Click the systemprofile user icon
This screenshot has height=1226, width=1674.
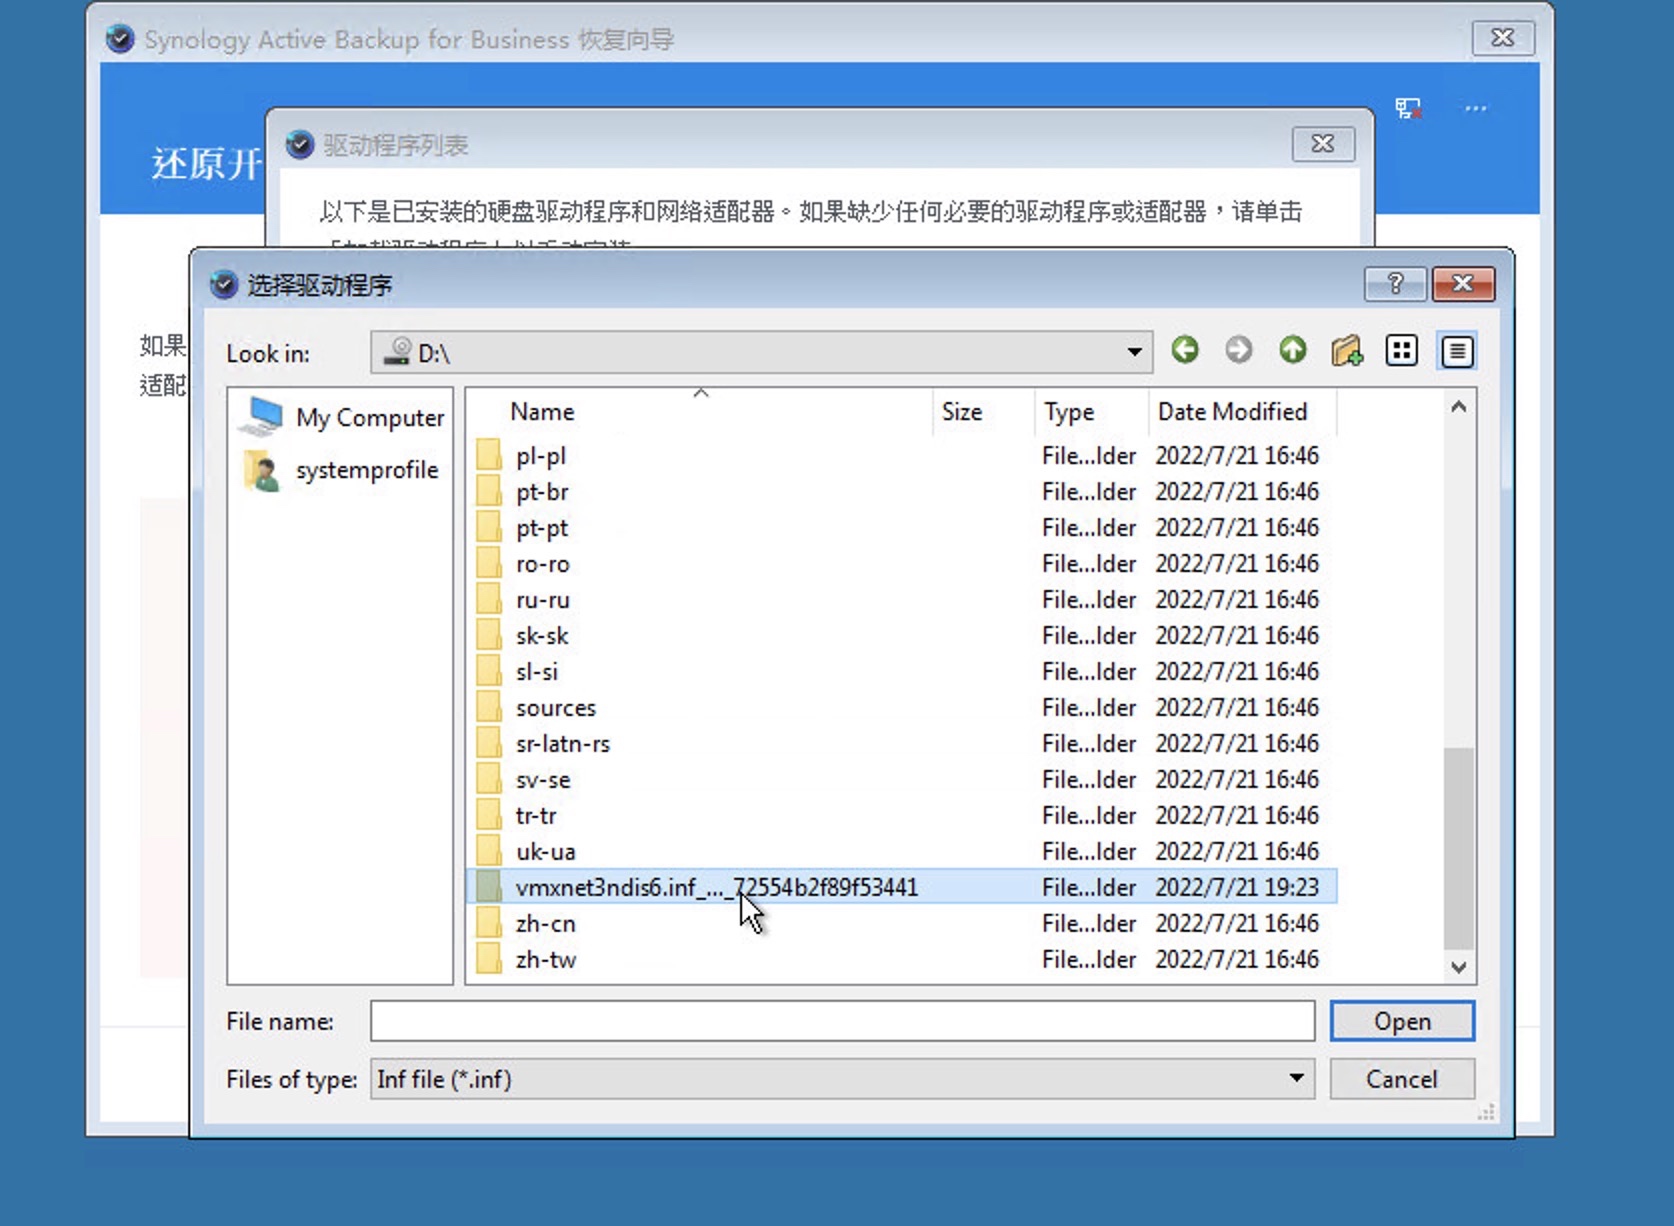[x=262, y=470]
